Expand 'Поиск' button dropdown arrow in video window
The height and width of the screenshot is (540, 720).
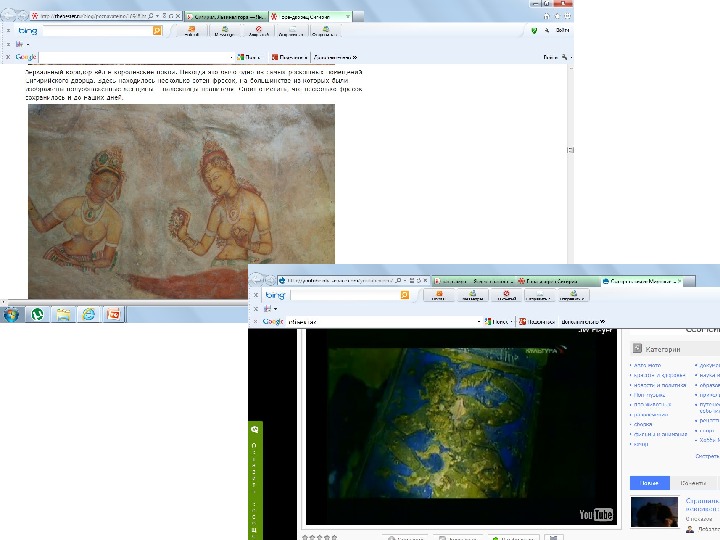tap(511, 322)
